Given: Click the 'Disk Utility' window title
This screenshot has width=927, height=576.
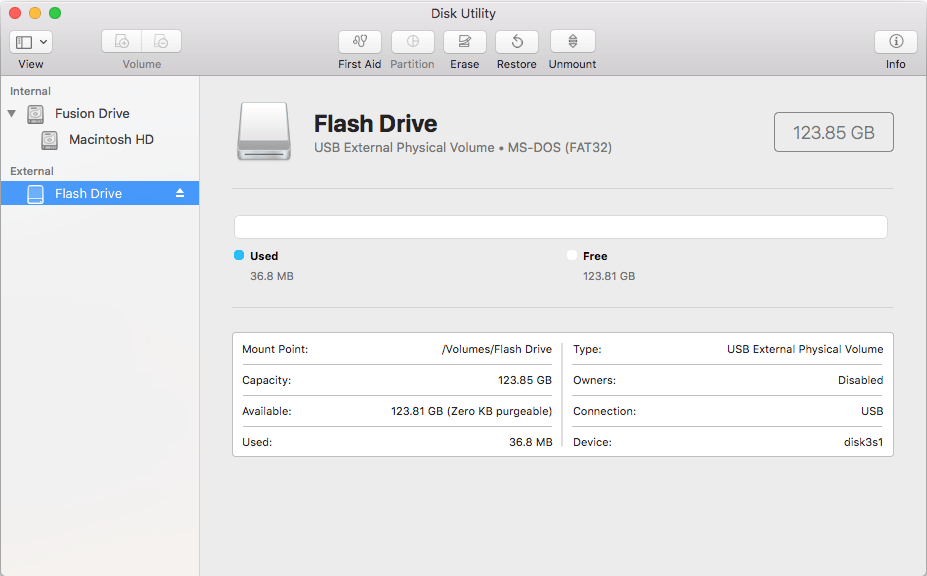Looking at the screenshot, I should [x=463, y=13].
